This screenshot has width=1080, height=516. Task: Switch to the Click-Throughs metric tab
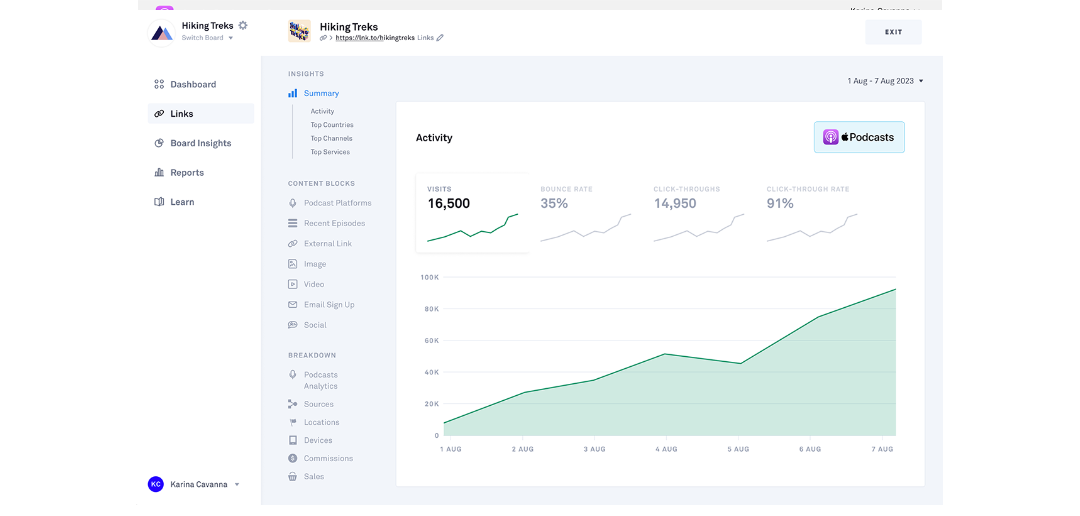tap(699, 213)
